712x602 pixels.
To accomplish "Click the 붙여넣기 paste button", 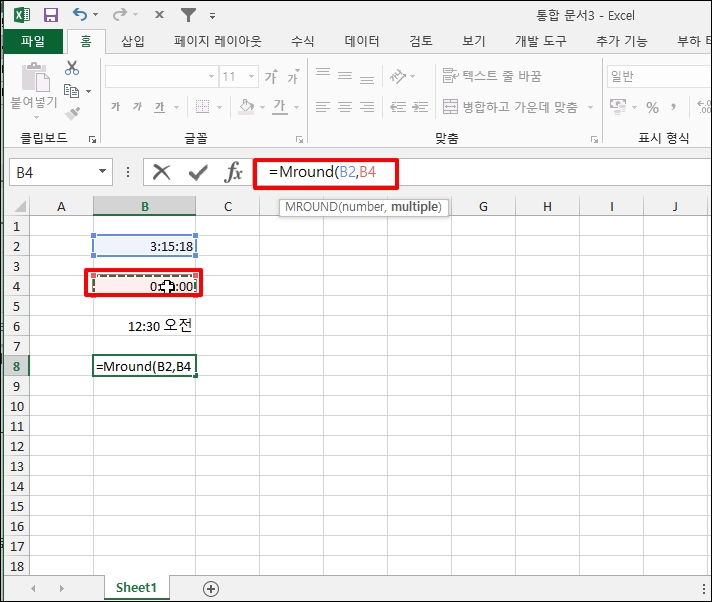I will [35, 89].
